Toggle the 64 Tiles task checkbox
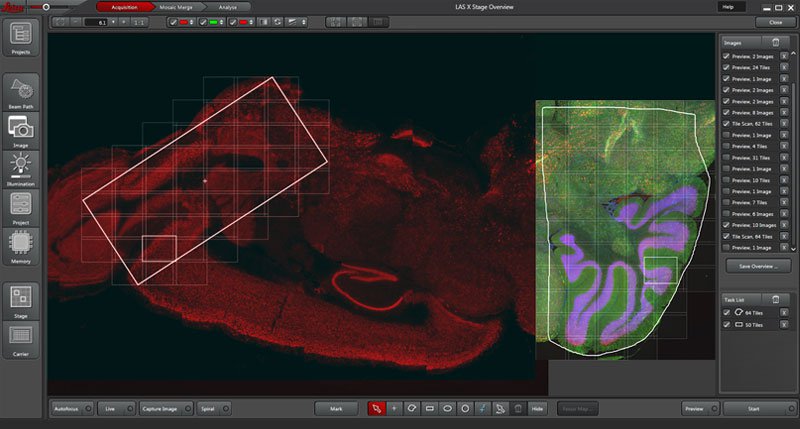800x429 pixels. pyautogui.click(x=726, y=313)
